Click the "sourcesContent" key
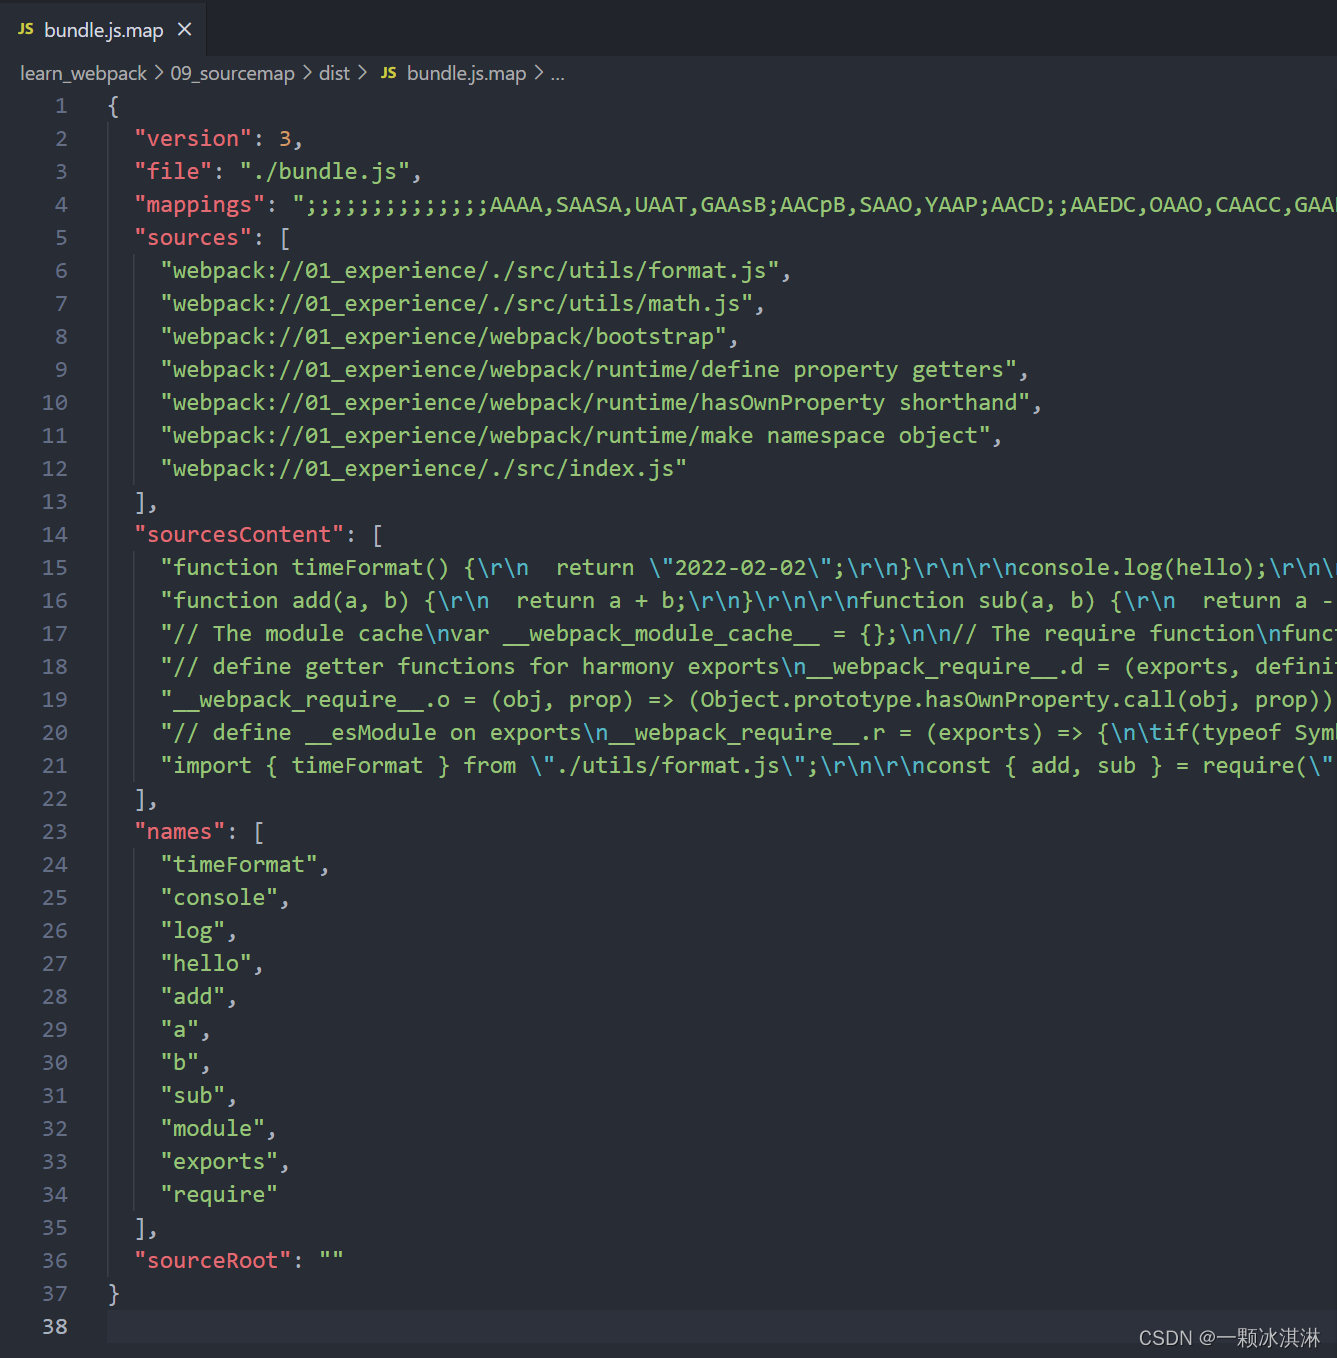Viewport: 1337px width, 1358px height. (239, 535)
